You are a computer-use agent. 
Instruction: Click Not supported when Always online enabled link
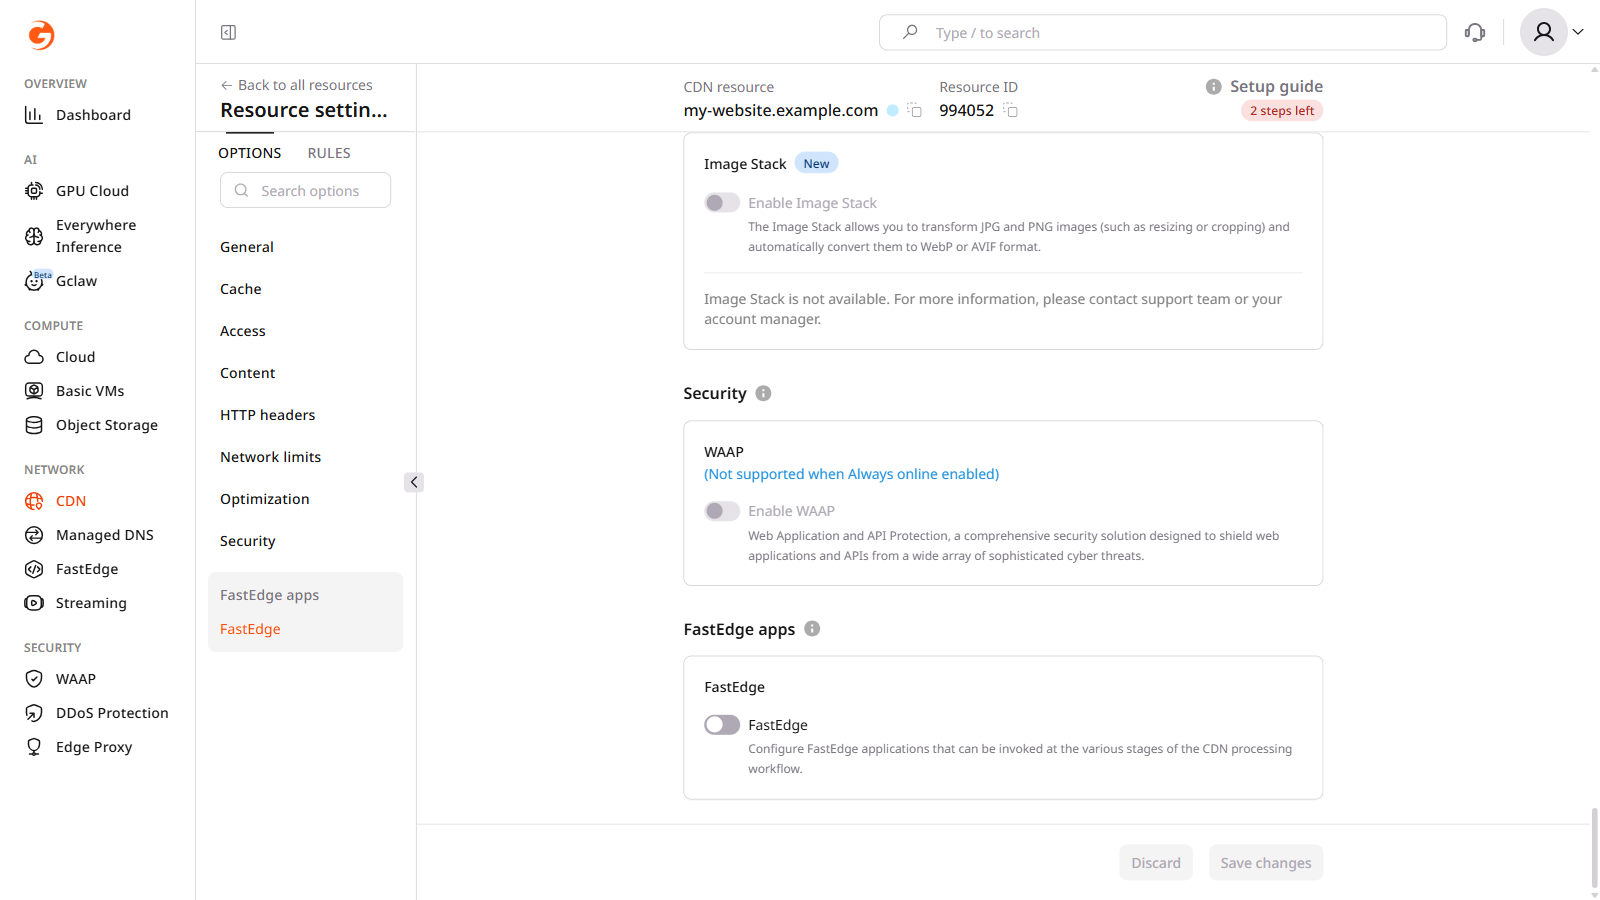tap(851, 474)
